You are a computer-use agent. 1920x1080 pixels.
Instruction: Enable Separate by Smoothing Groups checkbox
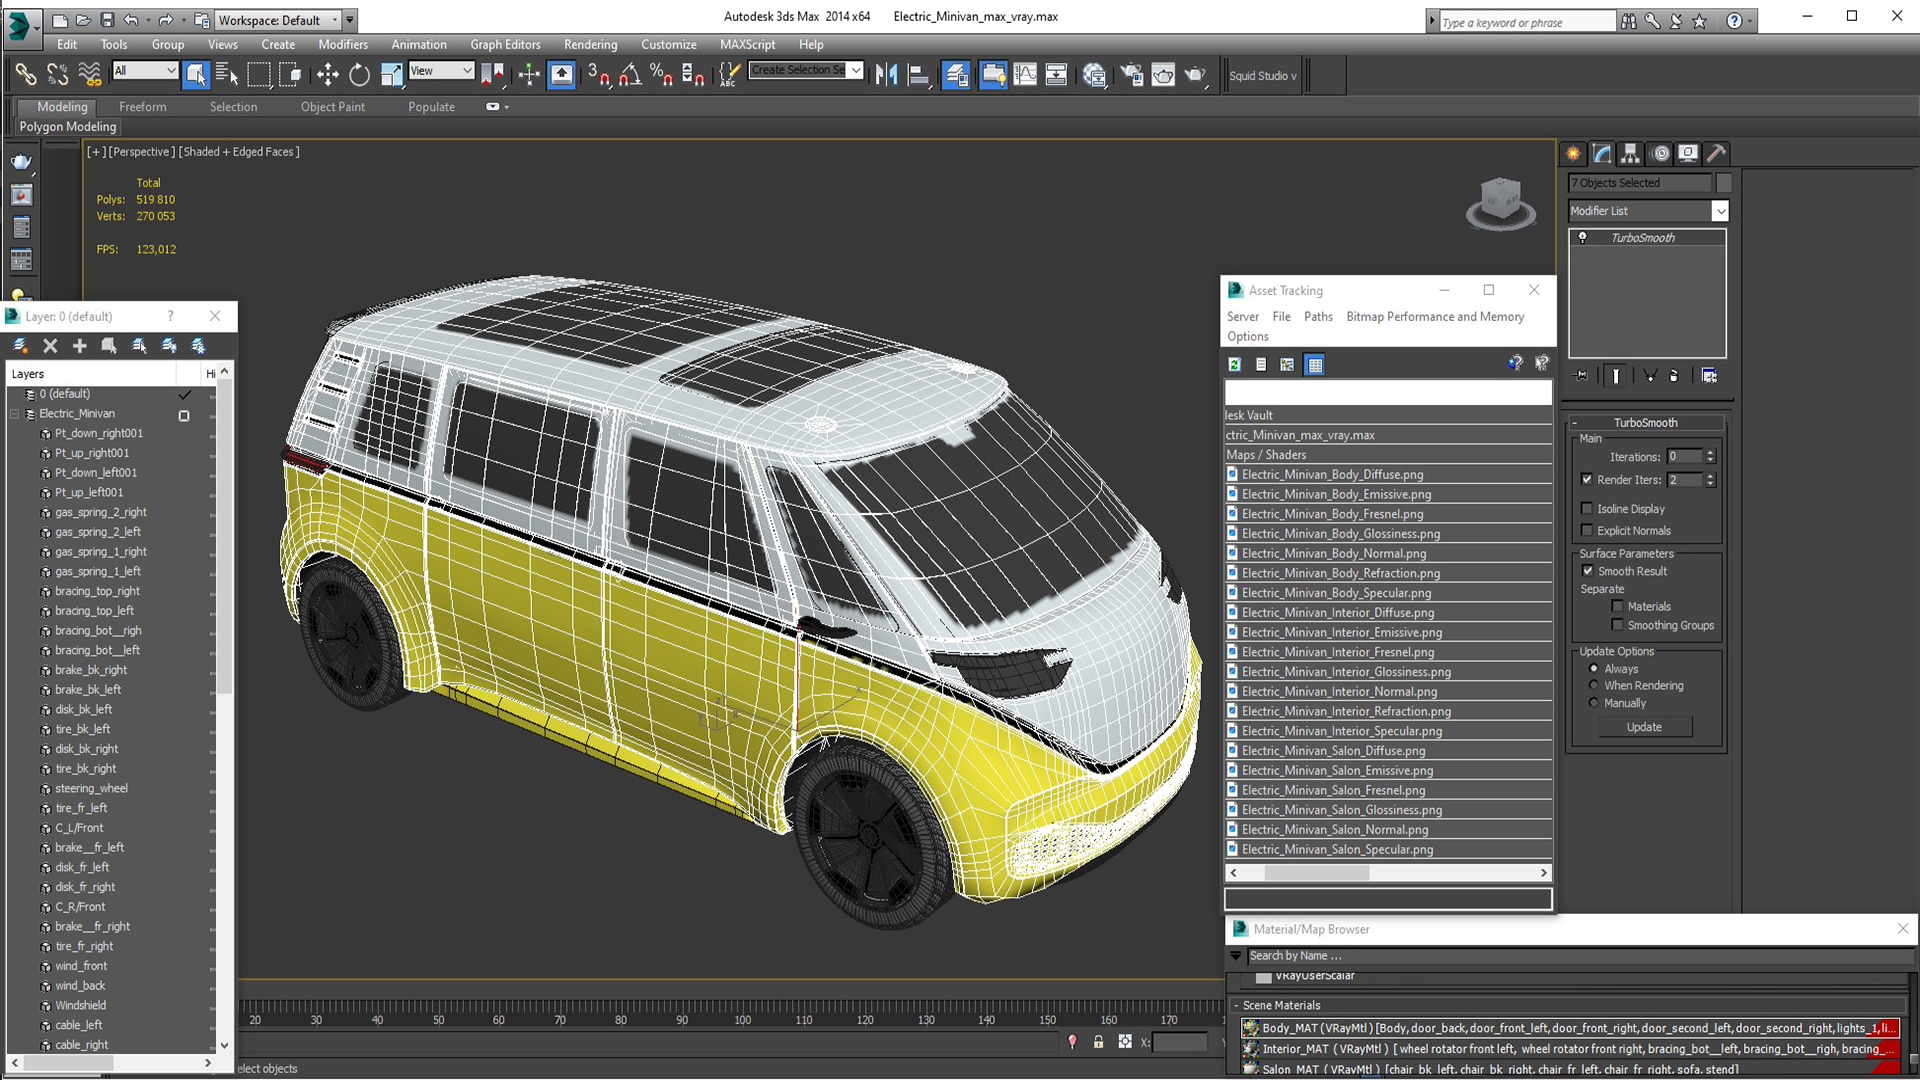click(x=1617, y=625)
